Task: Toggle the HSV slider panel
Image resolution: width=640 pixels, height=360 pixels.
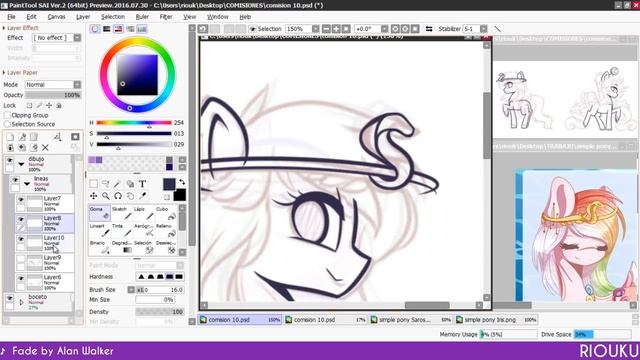Action: (x=118, y=29)
